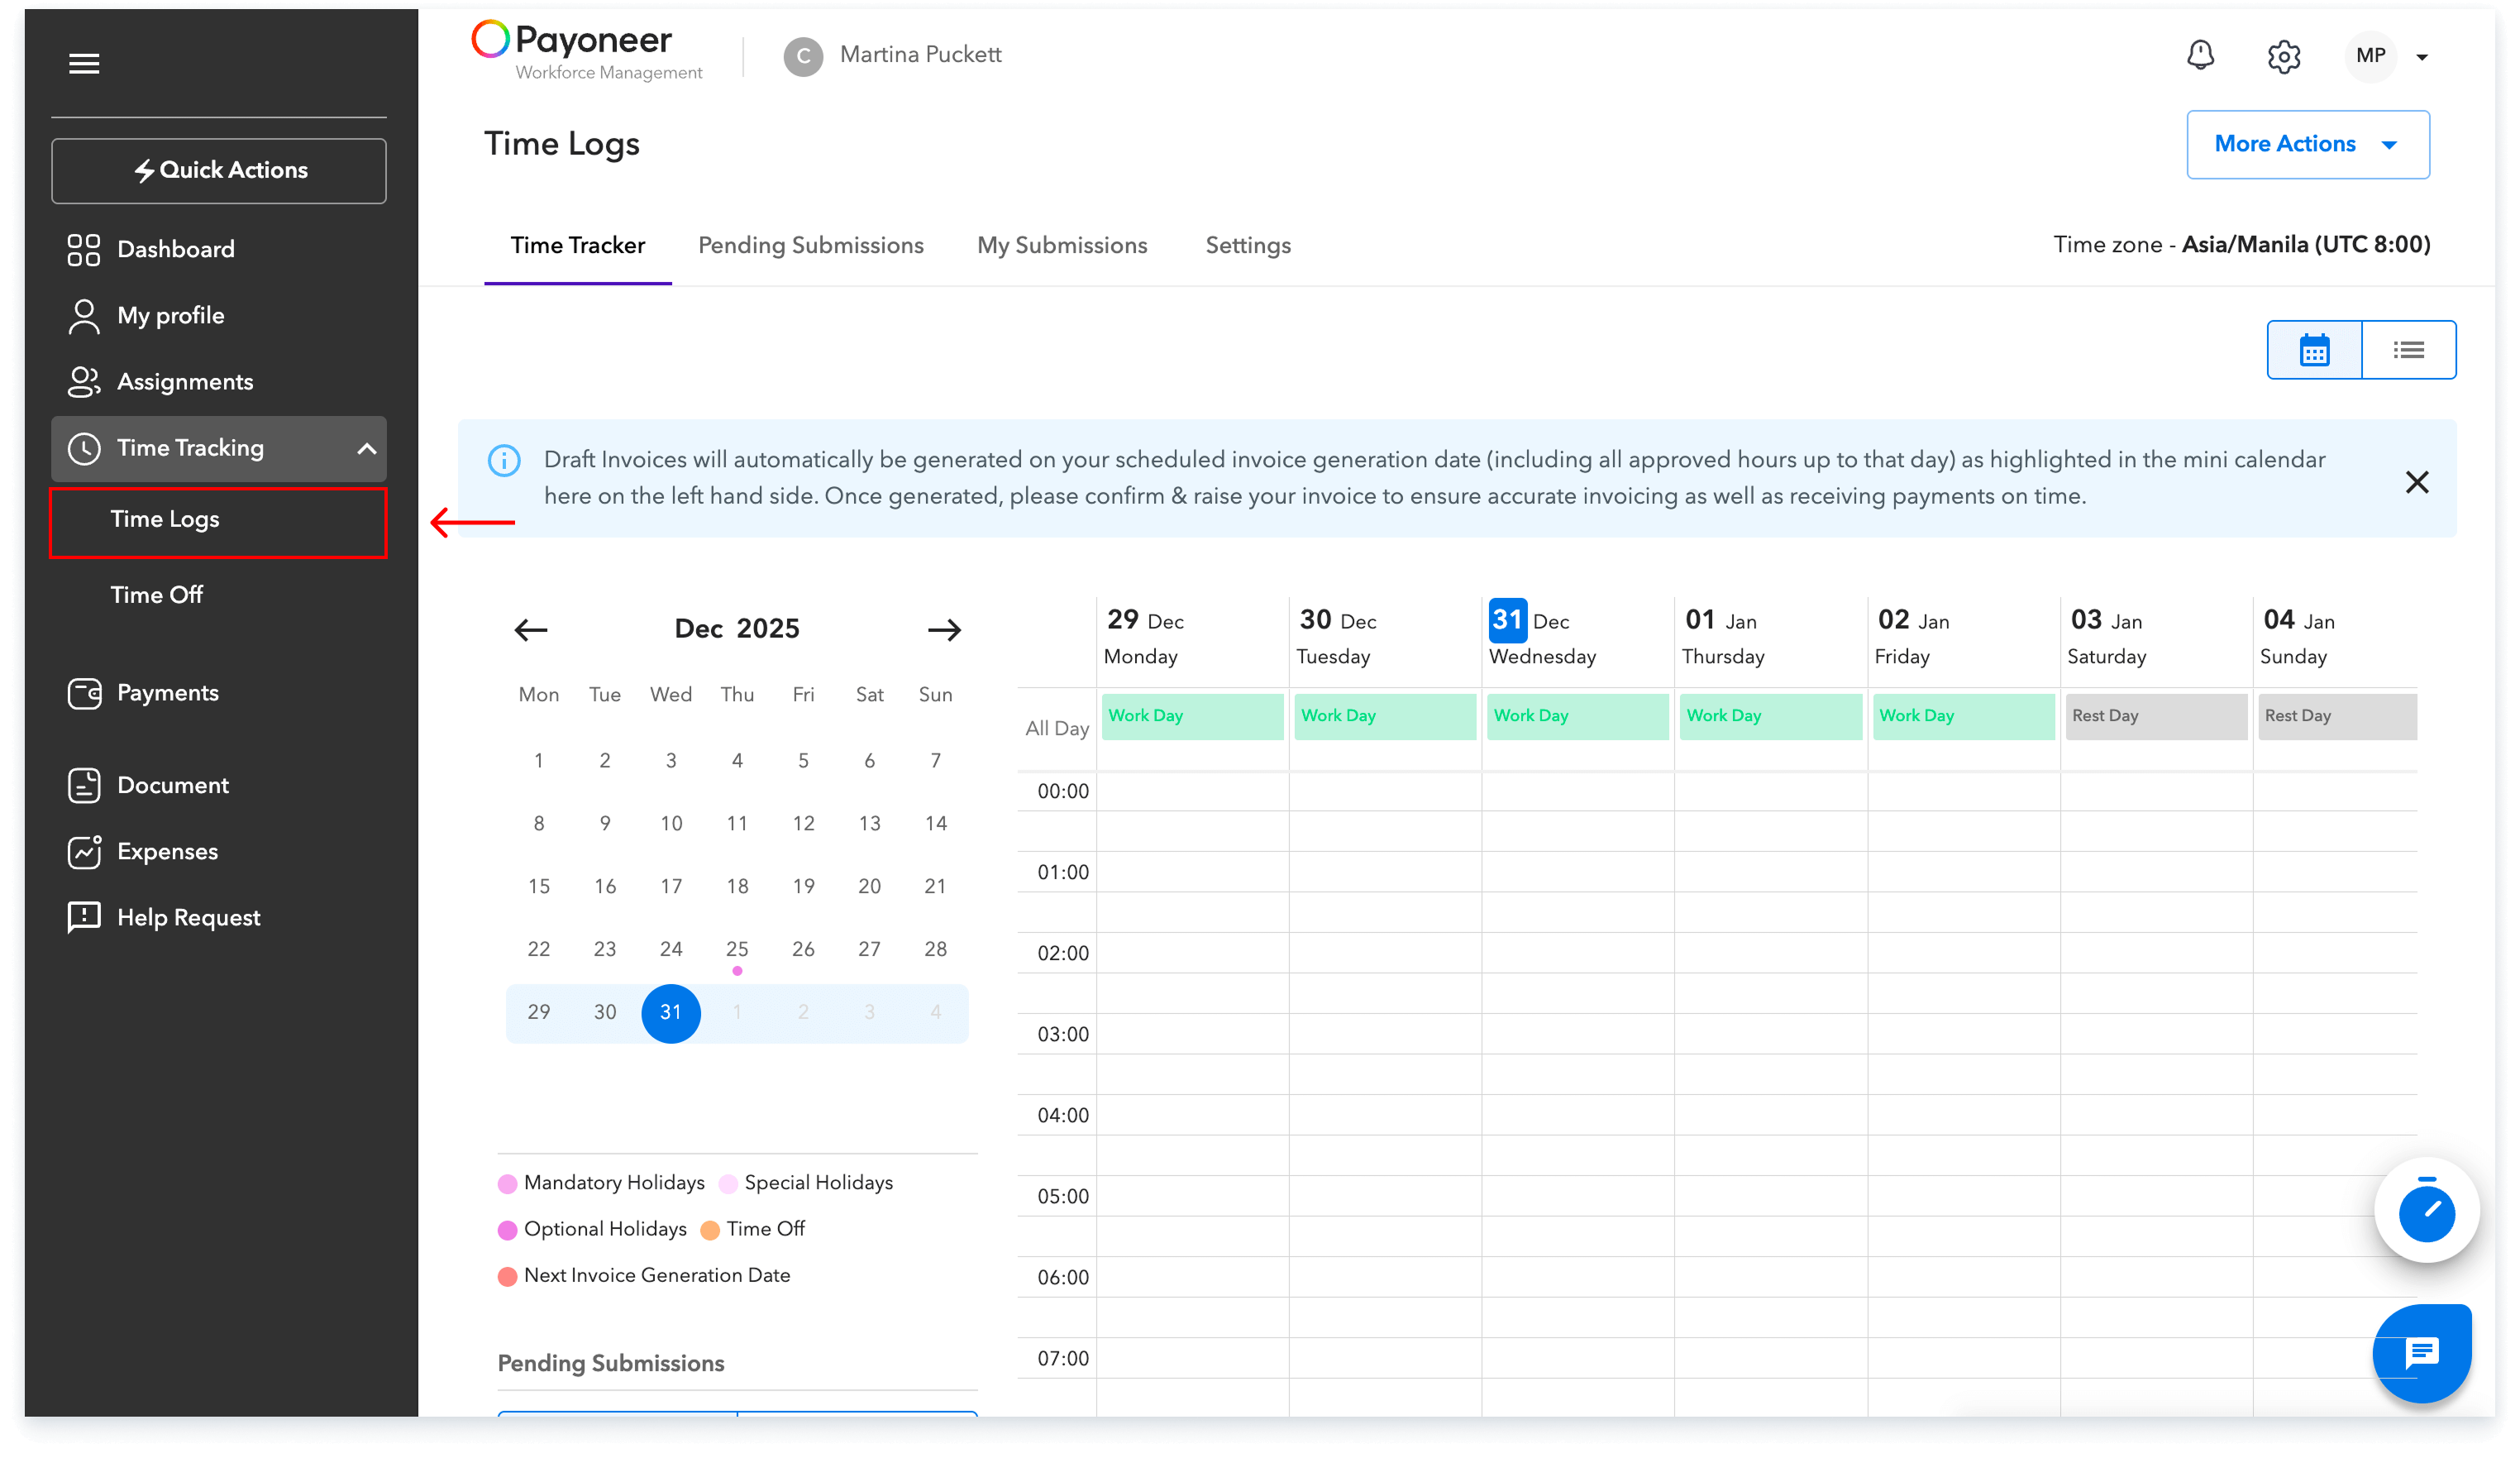Open the MP account dropdown arrow

pyautogui.click(x=2422, y=57)
